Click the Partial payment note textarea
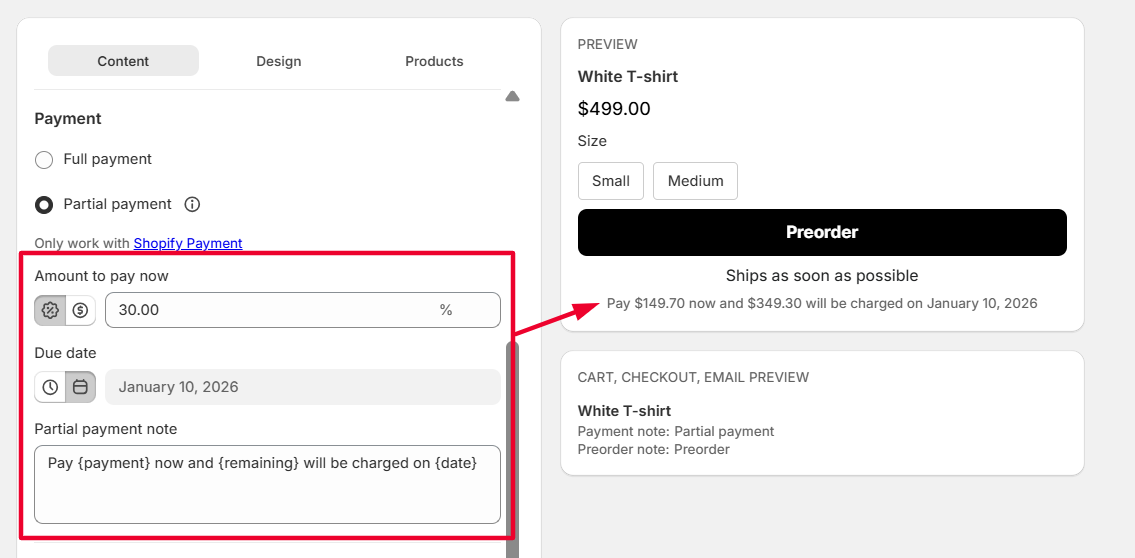 267,484
